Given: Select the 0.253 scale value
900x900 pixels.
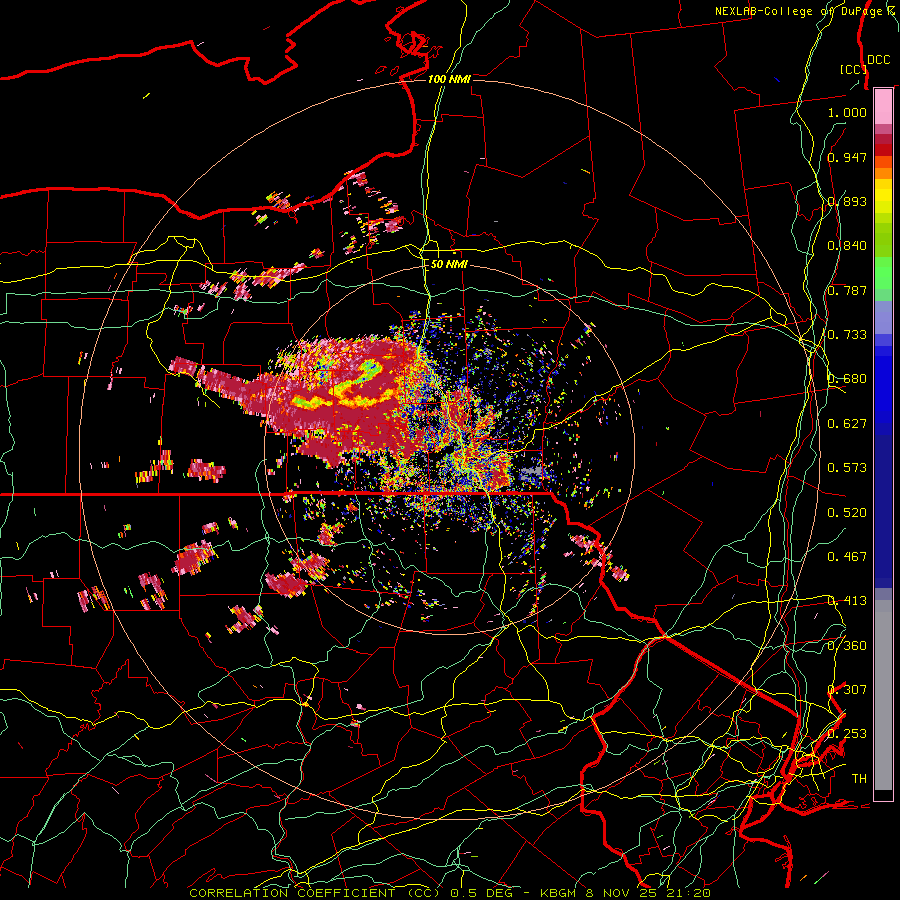Looking at the screenshot, I should click(847, 734).
